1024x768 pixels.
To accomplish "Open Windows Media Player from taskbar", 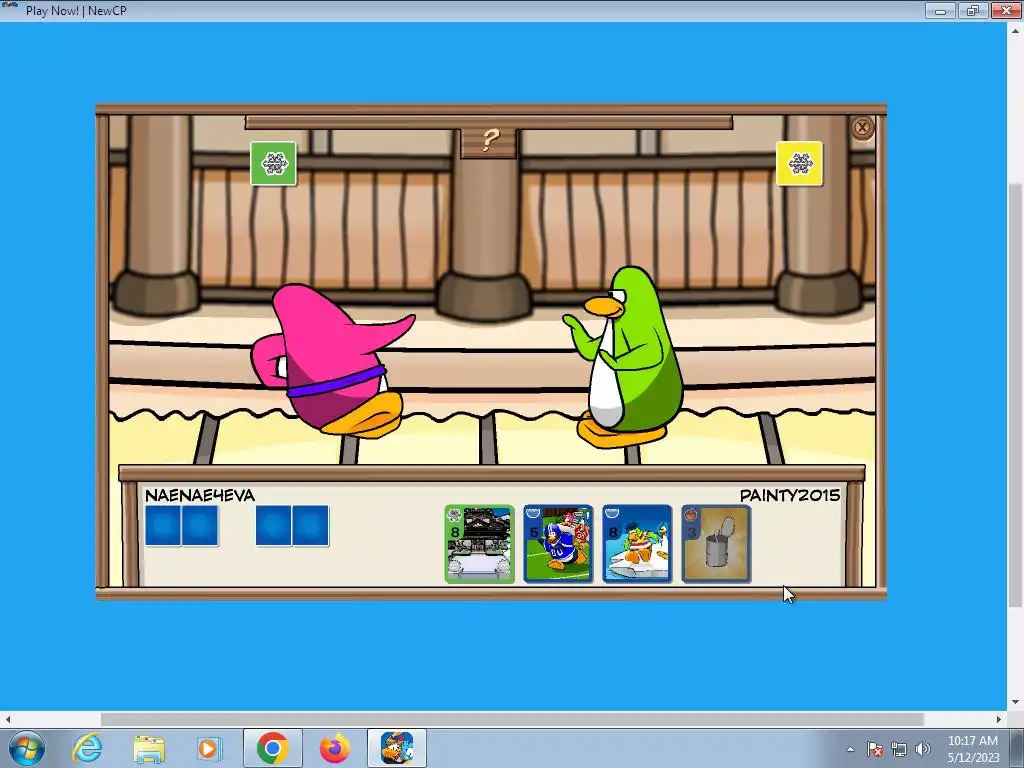I will coord(209,748).
